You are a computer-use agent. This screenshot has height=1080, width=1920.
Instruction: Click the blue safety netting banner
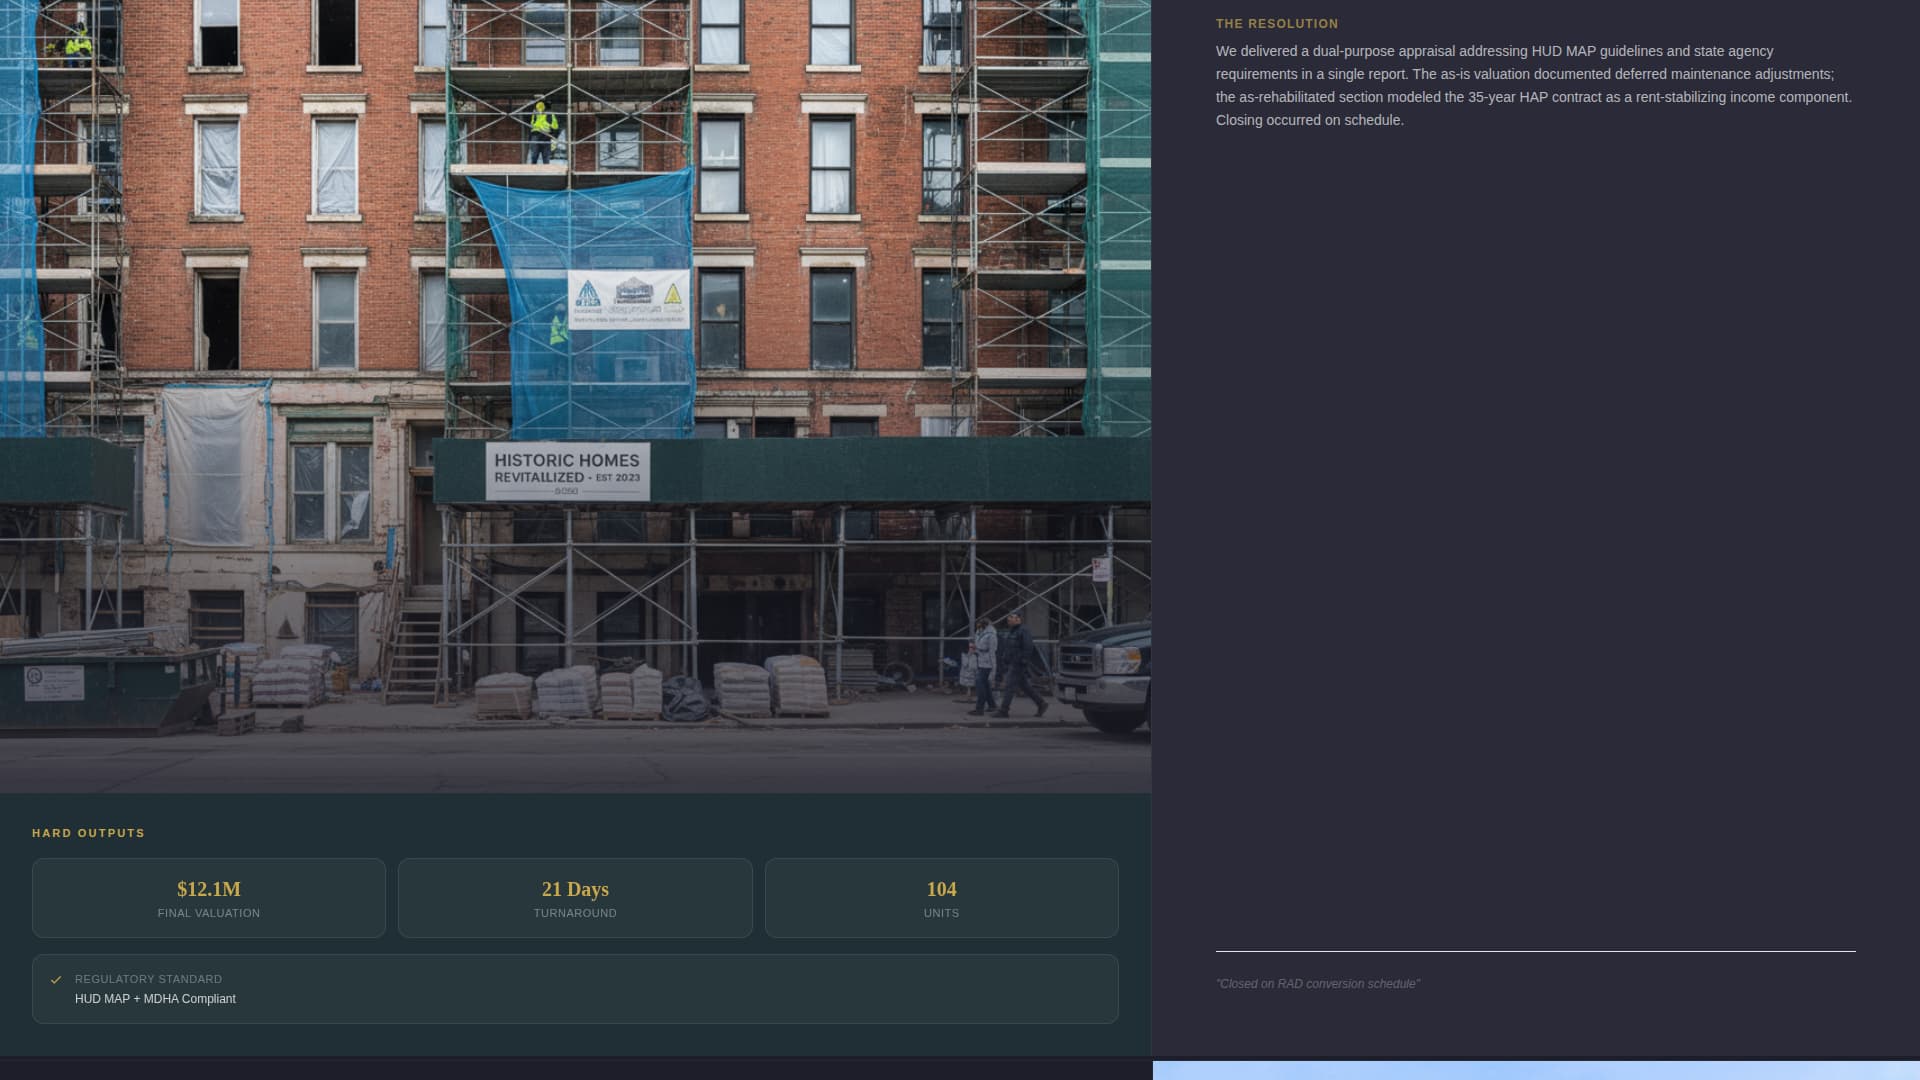(x=580, y=300)
